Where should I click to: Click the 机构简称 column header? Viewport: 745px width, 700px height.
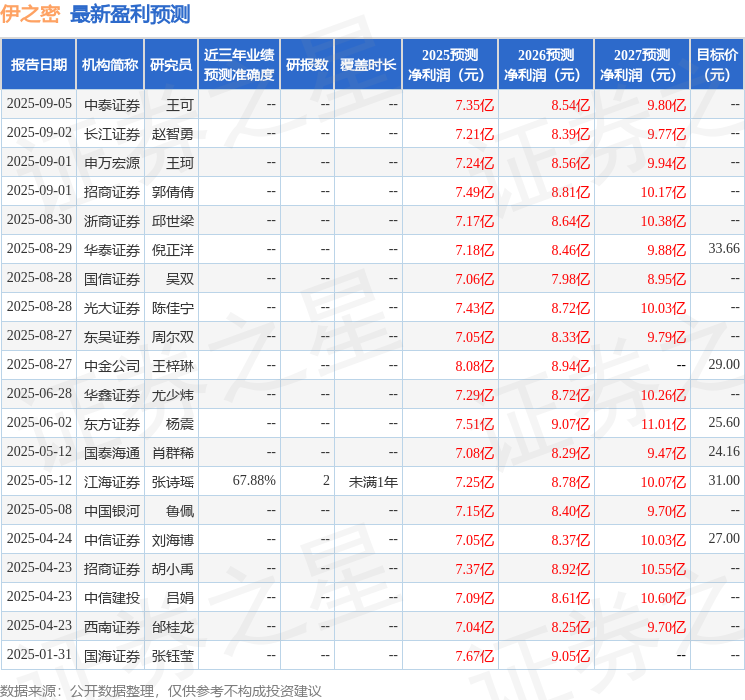click(x=110, y=65)
